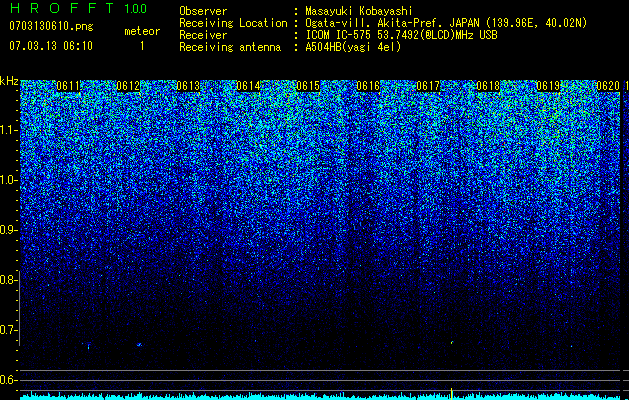
Task: Click the 1.1 kHz frequency axis label
Action: coord(9,130)
